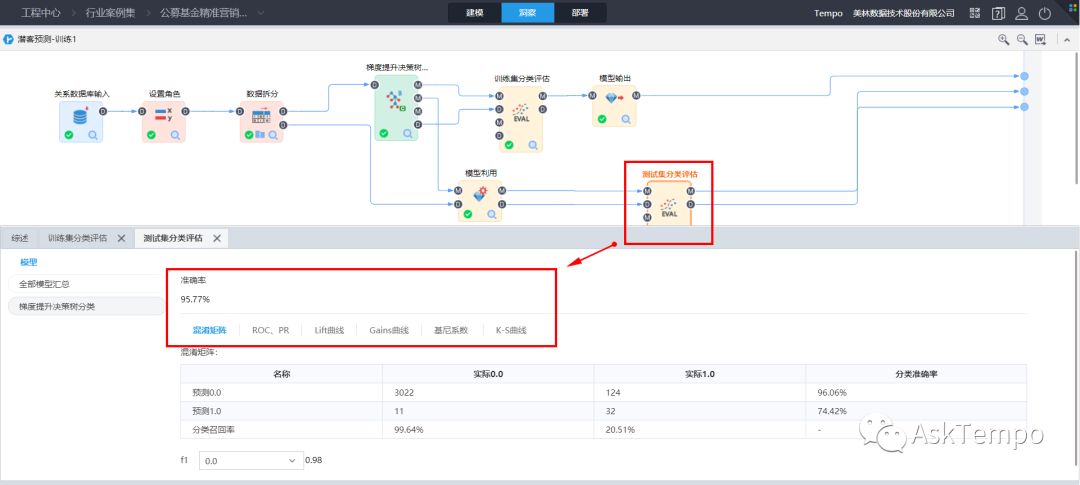This screenshot has height=485, width=1080.
Task: View results of 梯度提升决策树 via magnifier
Action: point(408,134)
